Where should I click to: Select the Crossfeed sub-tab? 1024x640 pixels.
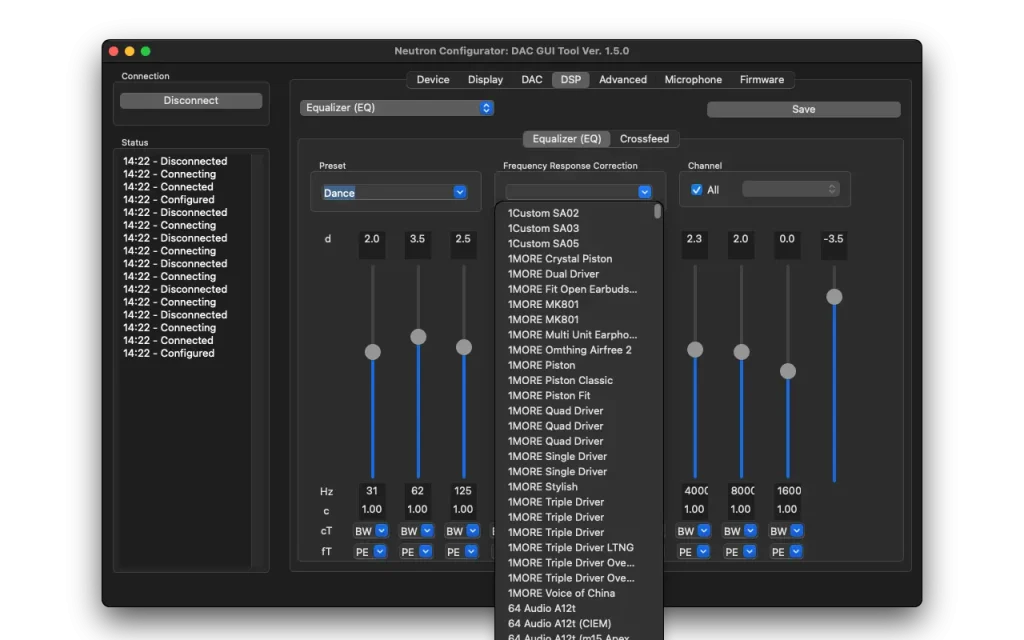pos(644,139)
